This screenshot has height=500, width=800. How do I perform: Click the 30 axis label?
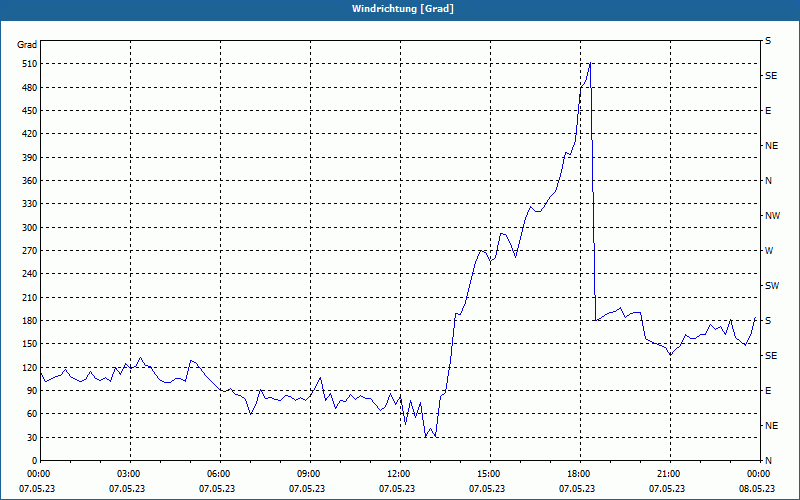32,437
